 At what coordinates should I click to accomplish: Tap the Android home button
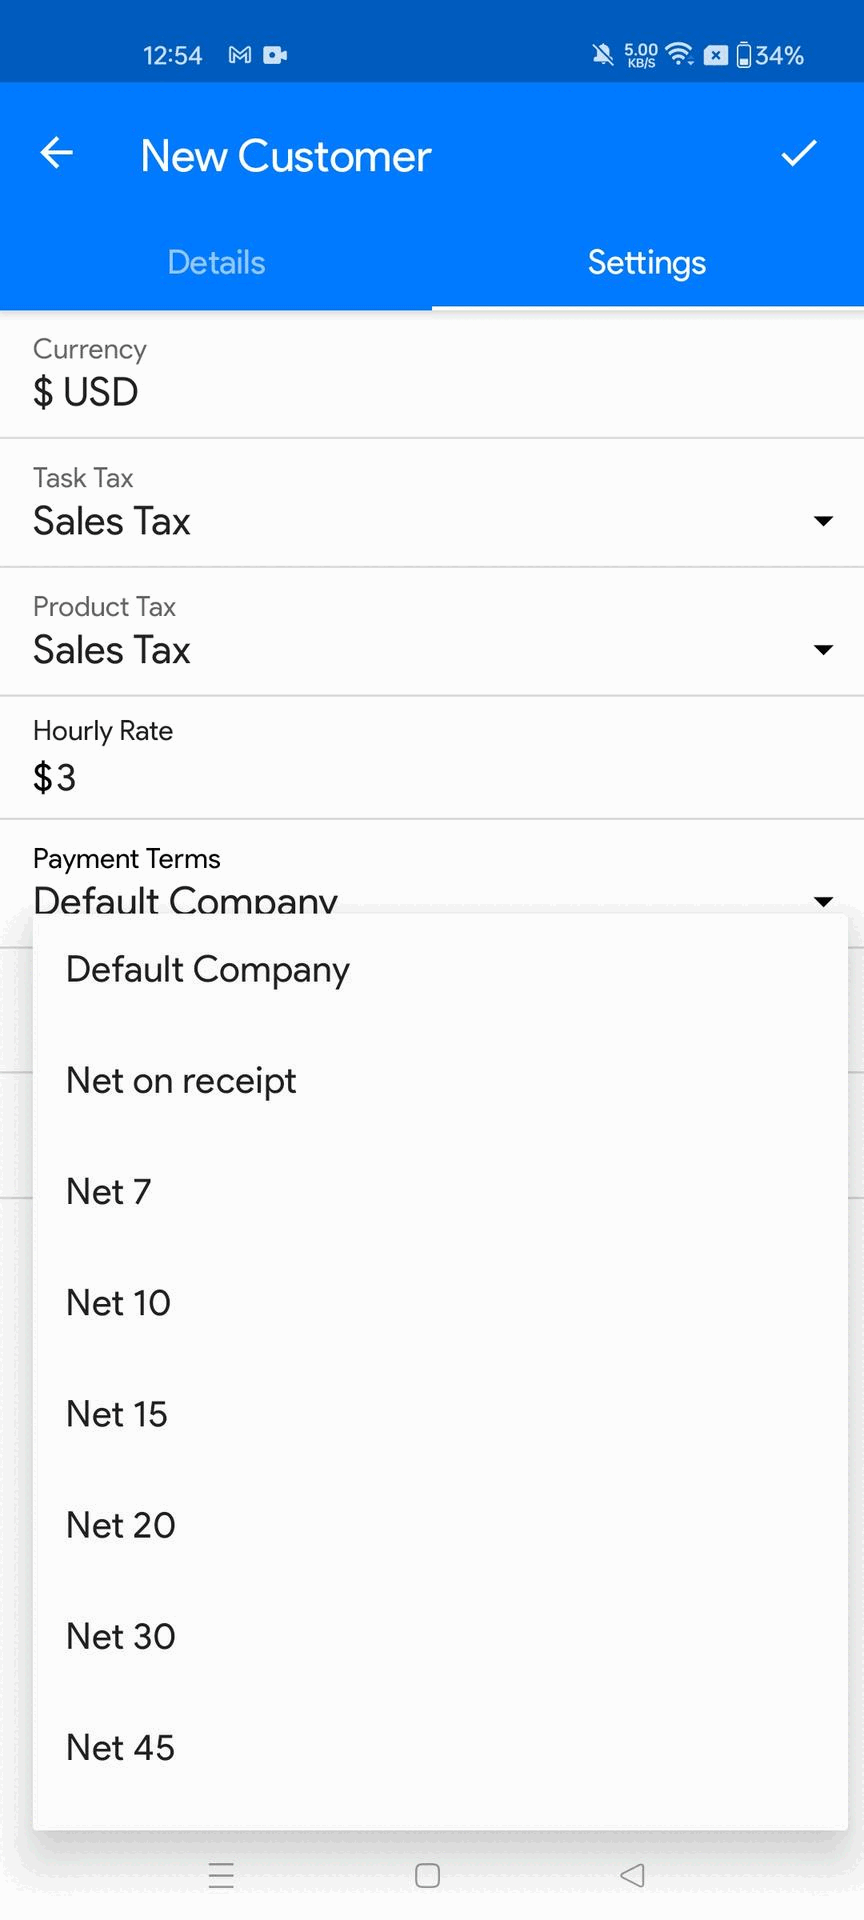[428, 1875]
